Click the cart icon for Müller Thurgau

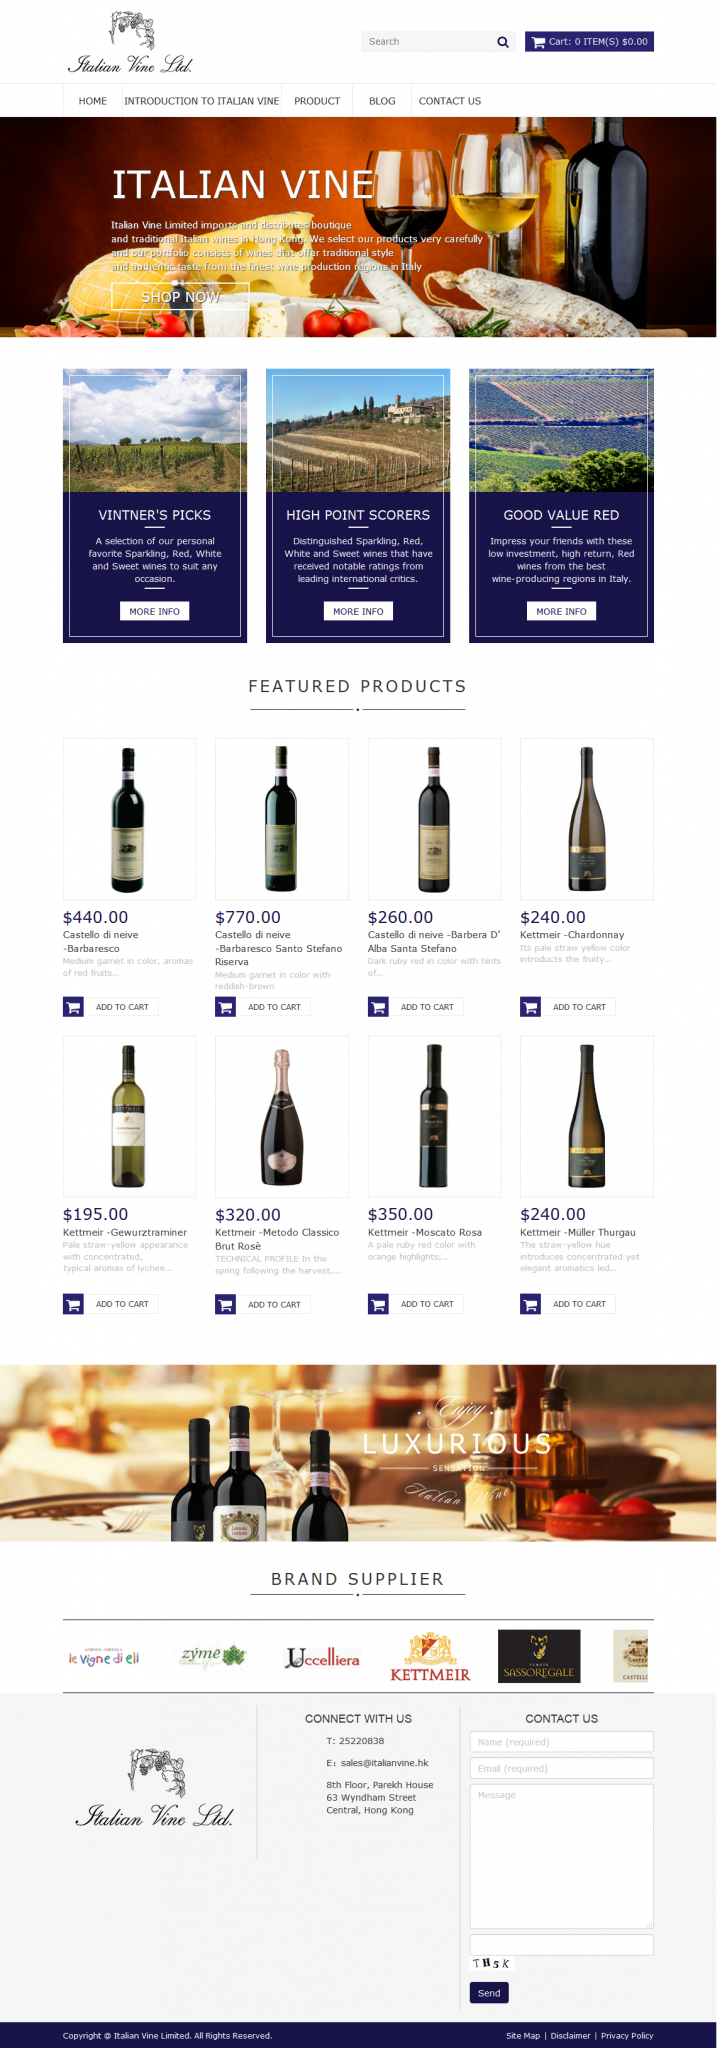pyautogui.click(x=530, y=1304)
